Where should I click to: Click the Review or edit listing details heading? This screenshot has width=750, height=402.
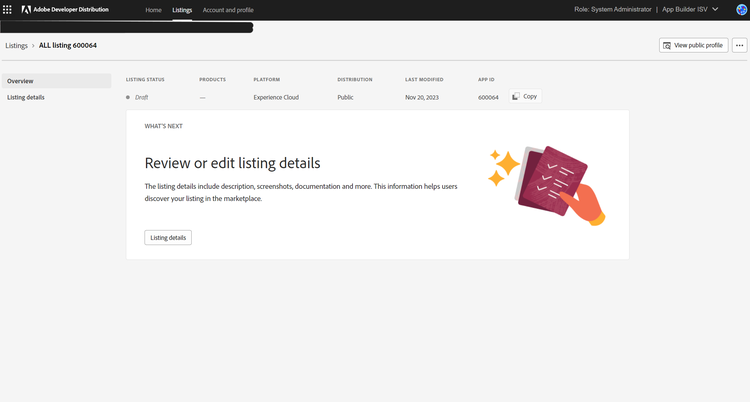[x=232, y=163]
